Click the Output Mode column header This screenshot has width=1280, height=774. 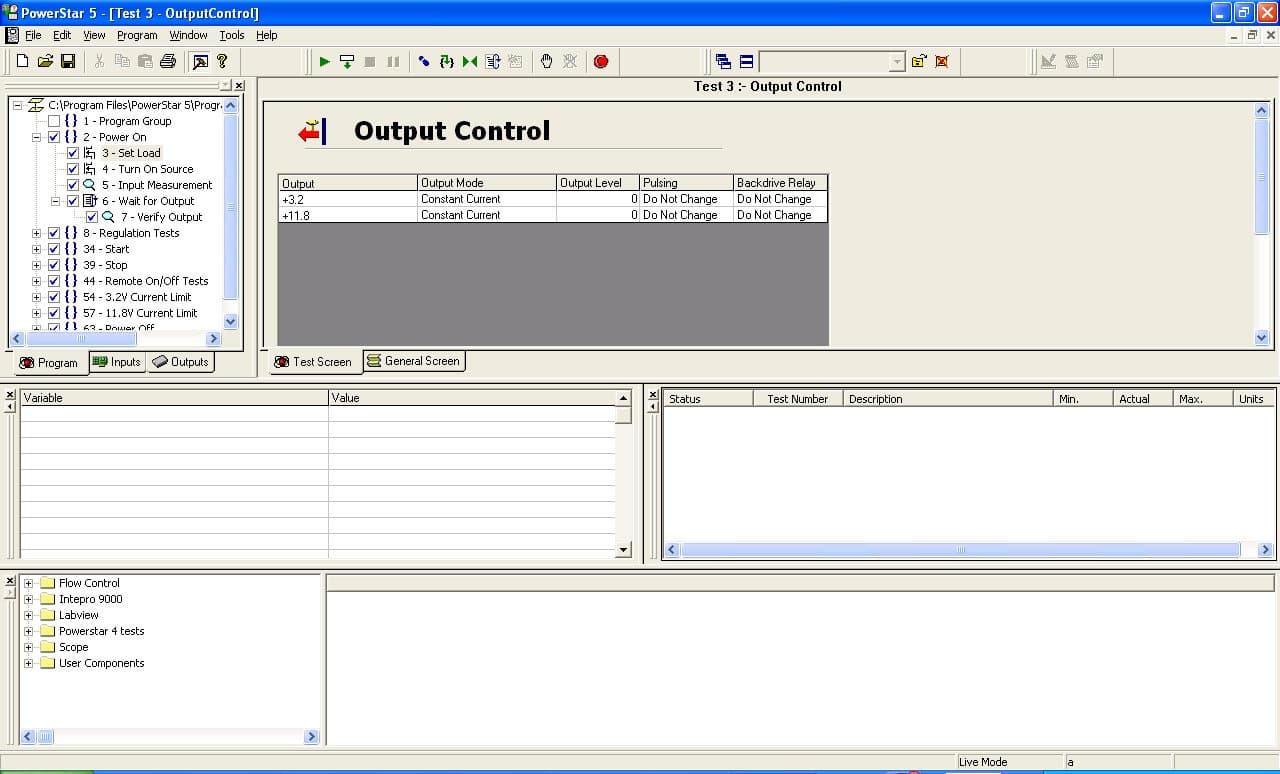(x=486, y=183)
